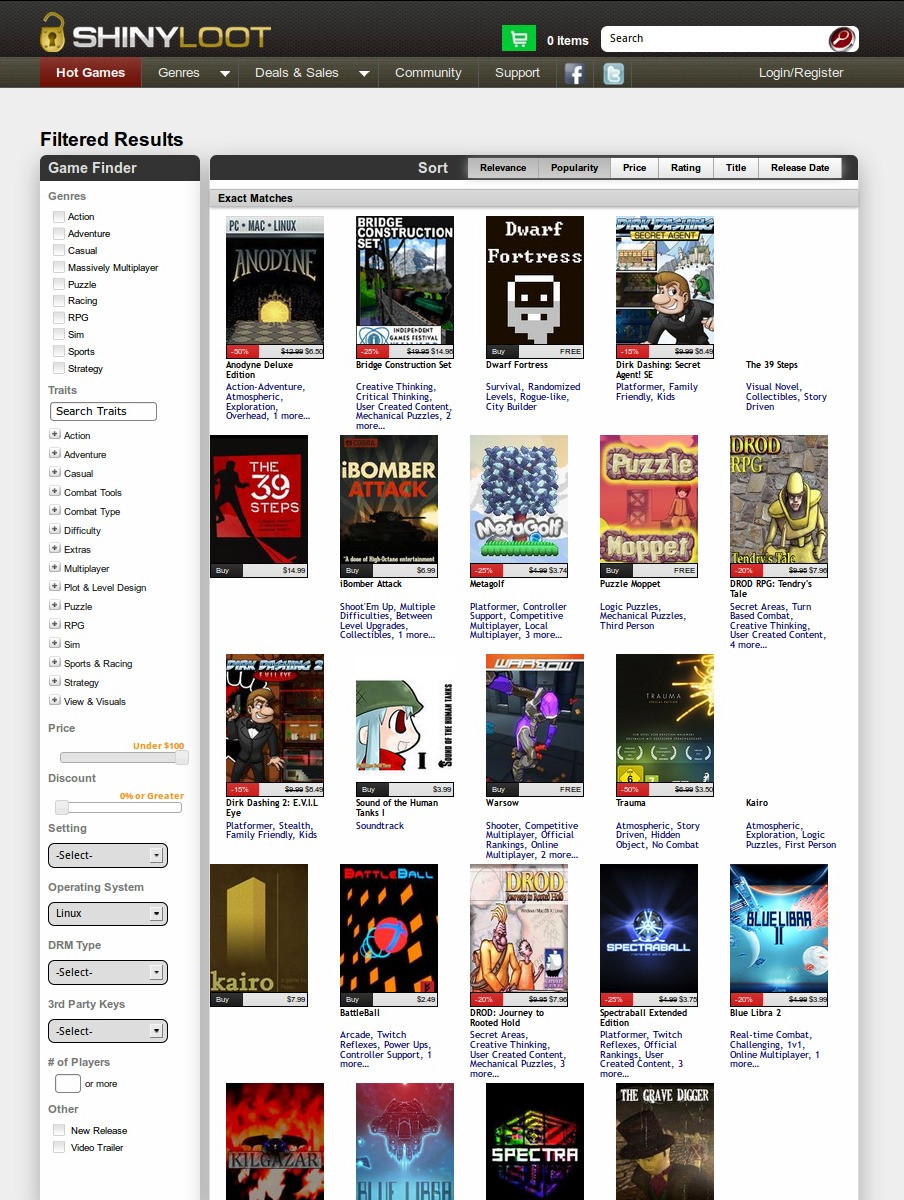This screenshot has width=904, height=1200.
Task: Check the Casual genre checkbox
Action: 59,250
